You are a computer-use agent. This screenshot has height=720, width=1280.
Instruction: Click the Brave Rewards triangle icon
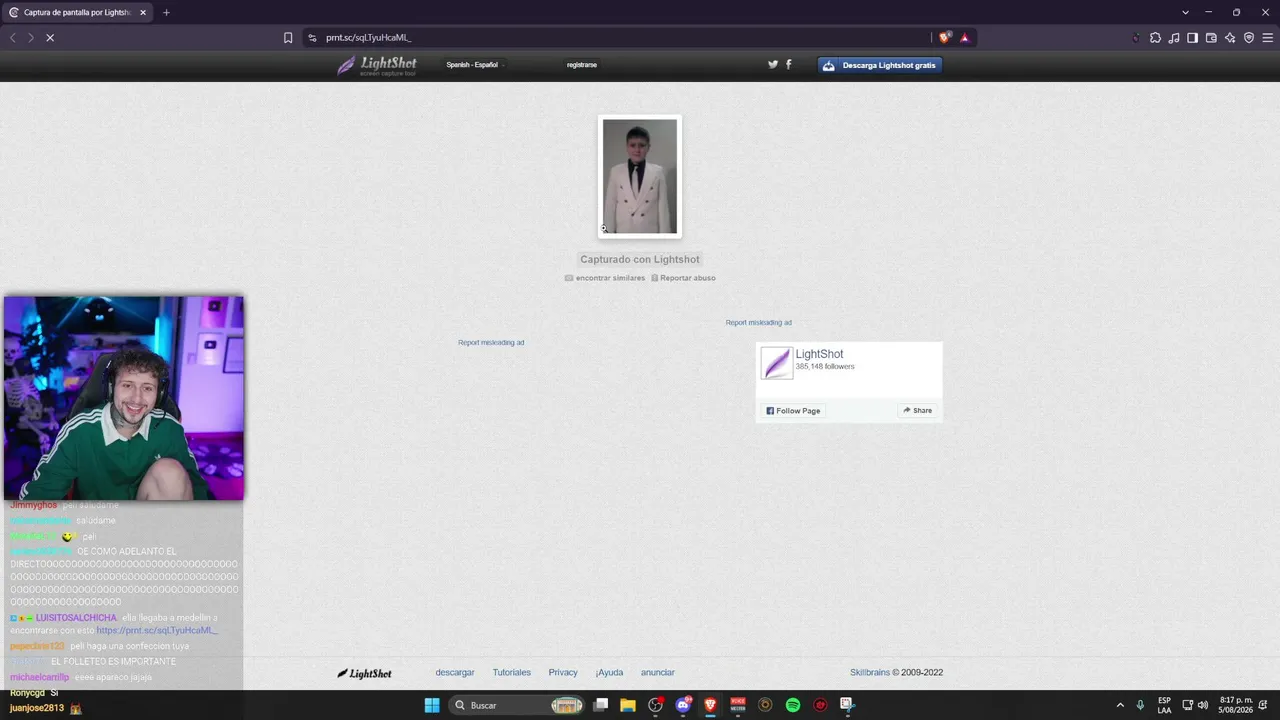964,38
